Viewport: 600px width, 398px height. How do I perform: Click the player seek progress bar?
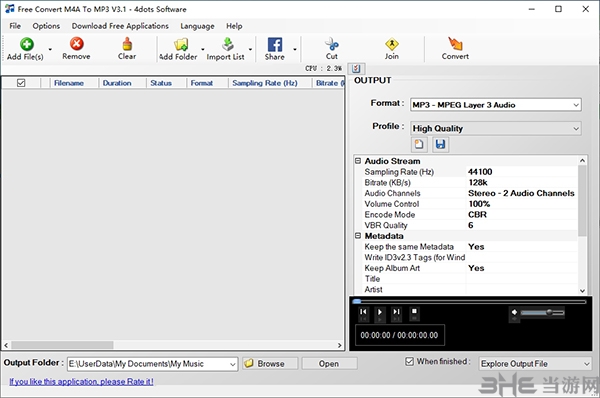tap(470, 302)
